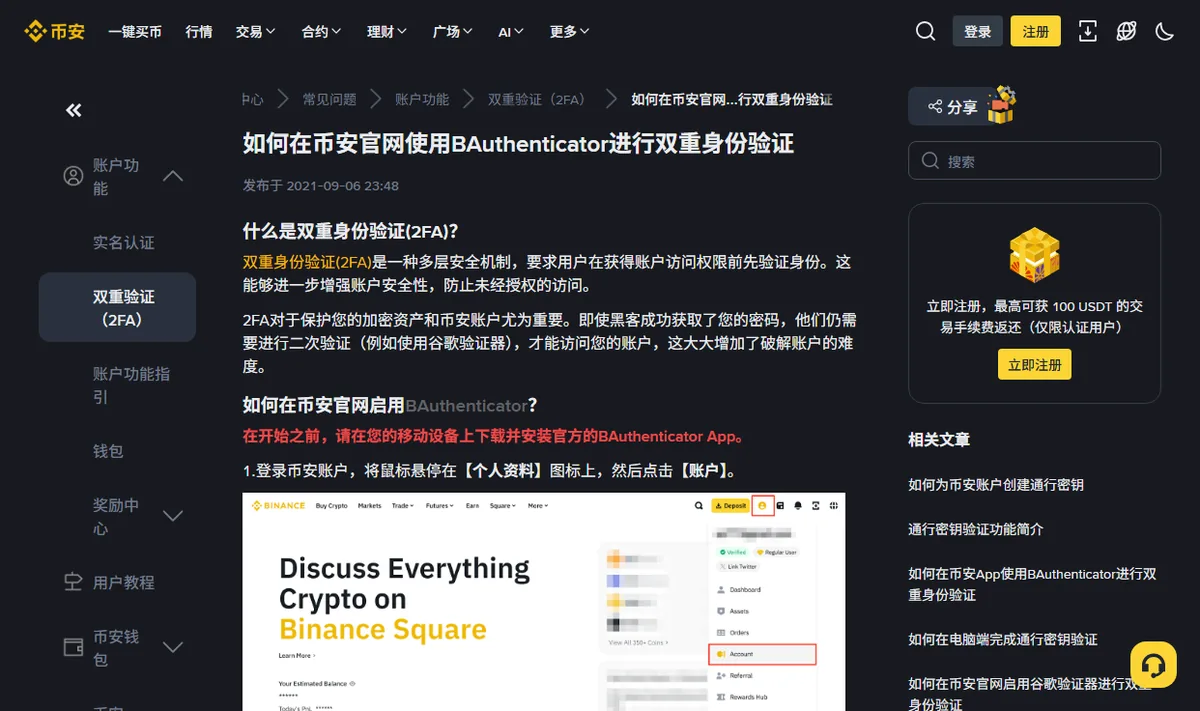Click the 相关文章 heading
The width and height of the screenshot is (1200, 711).
click(x=939, y=439)
